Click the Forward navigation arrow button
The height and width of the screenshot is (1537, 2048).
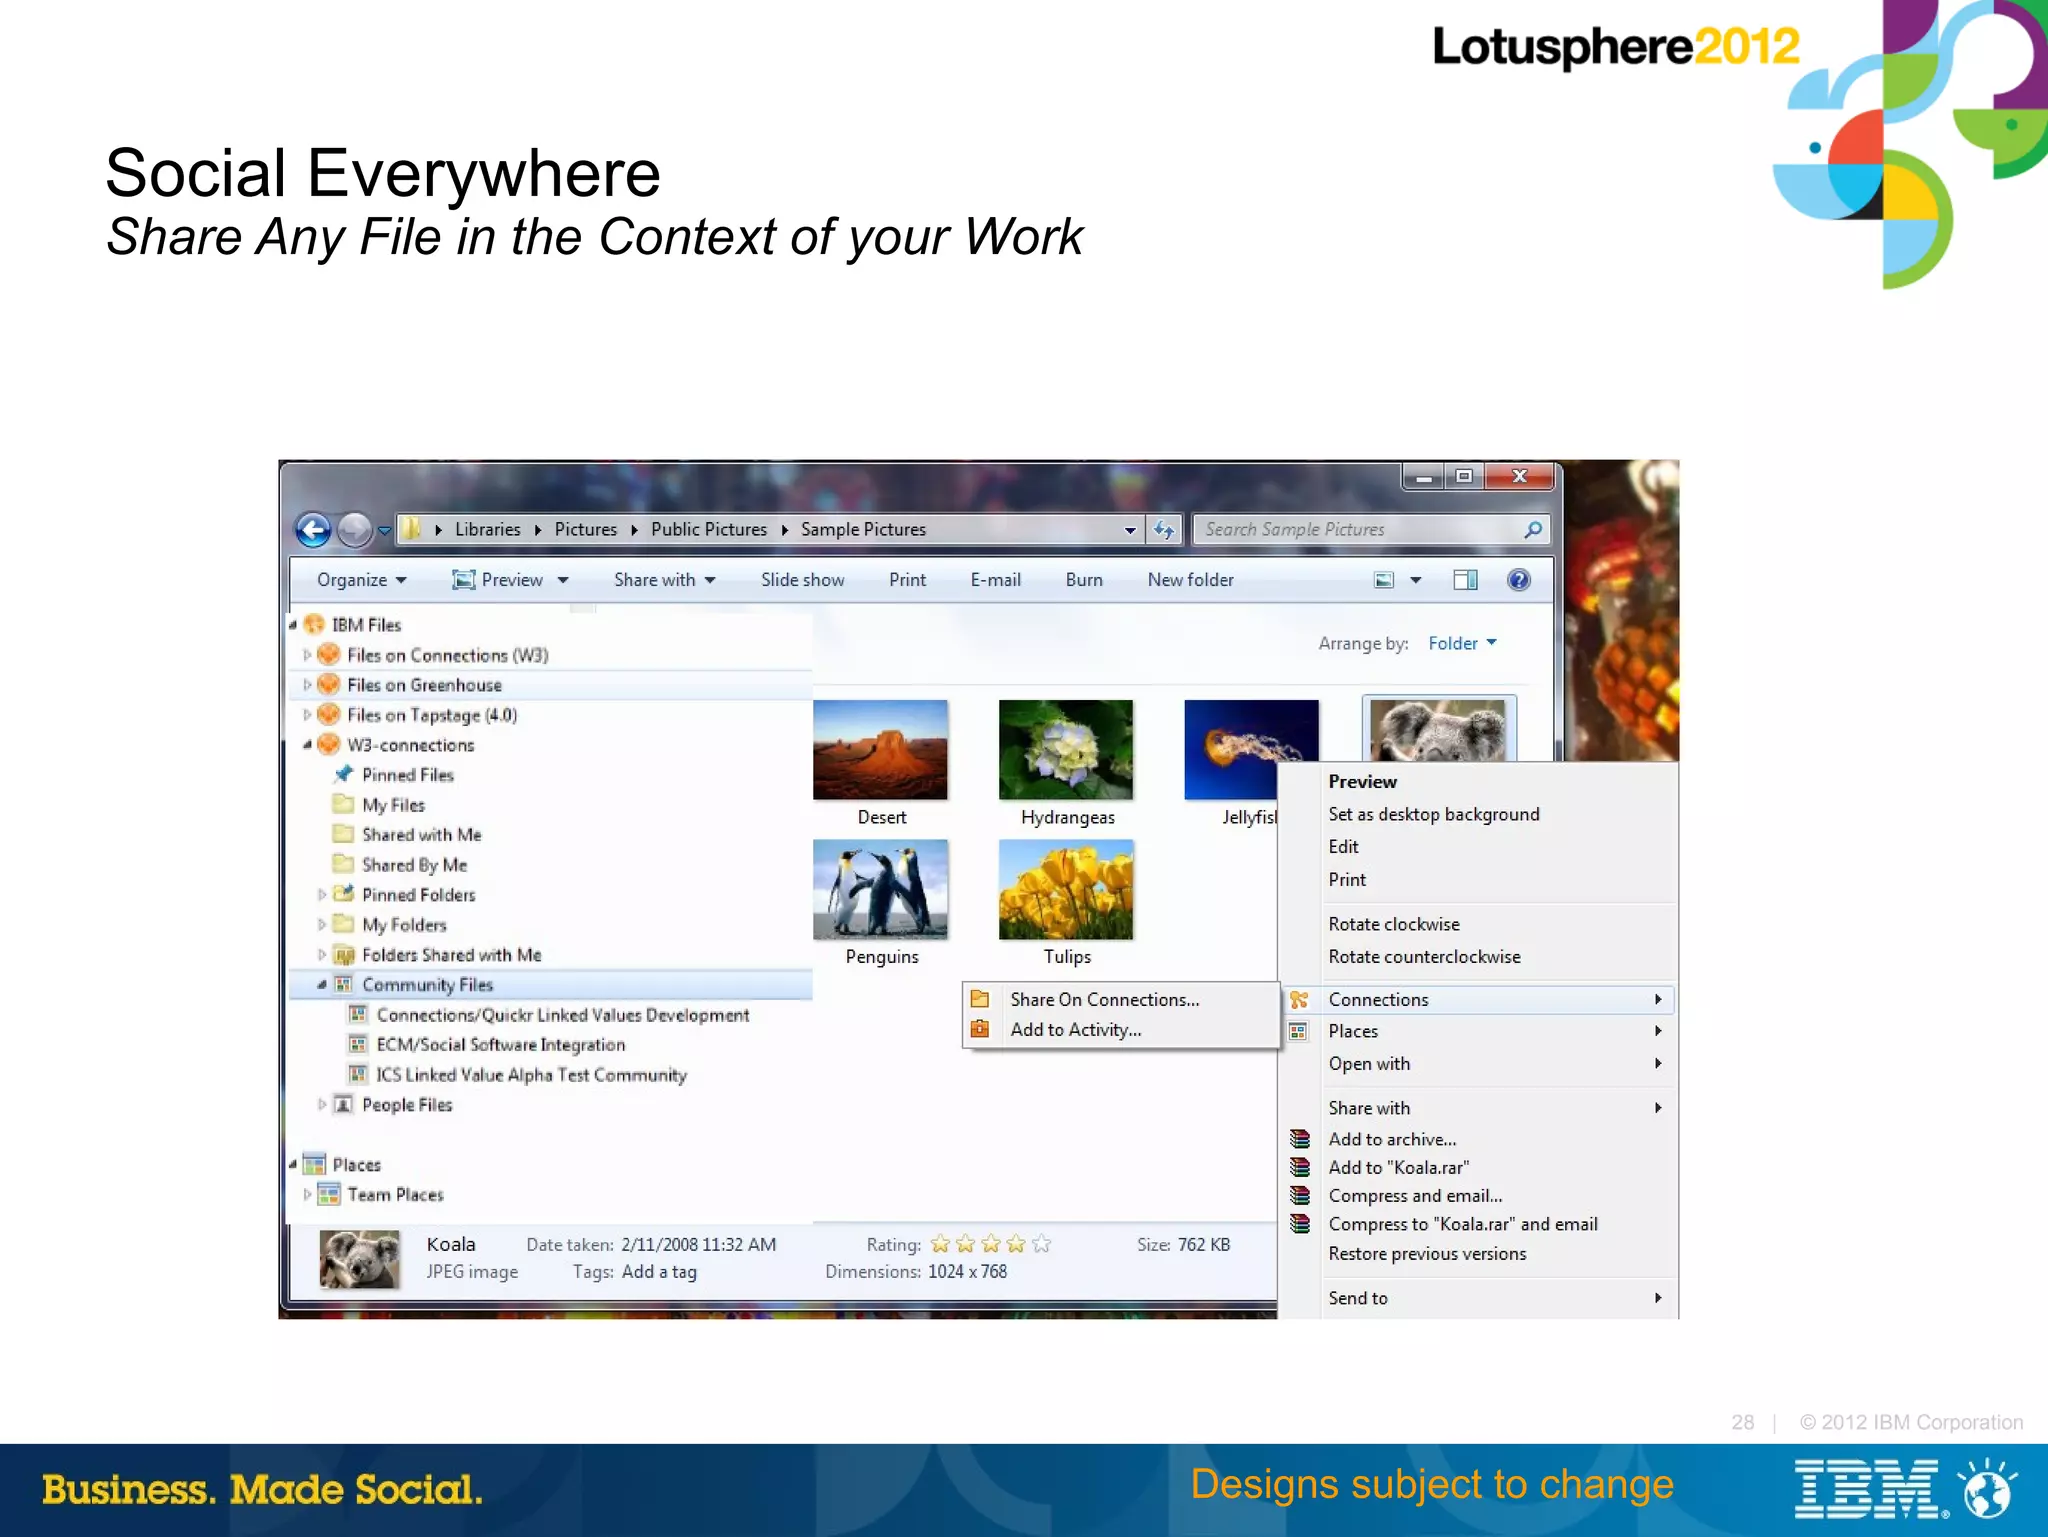[x=354, y=529]
